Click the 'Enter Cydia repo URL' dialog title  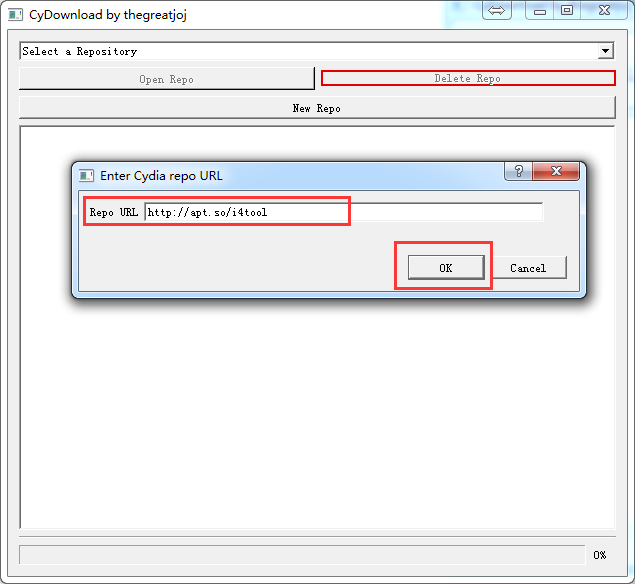(x=161, y=176)
